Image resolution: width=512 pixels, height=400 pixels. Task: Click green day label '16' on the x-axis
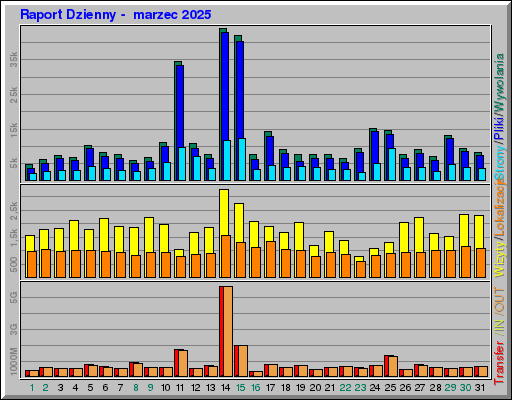[255, 388]
